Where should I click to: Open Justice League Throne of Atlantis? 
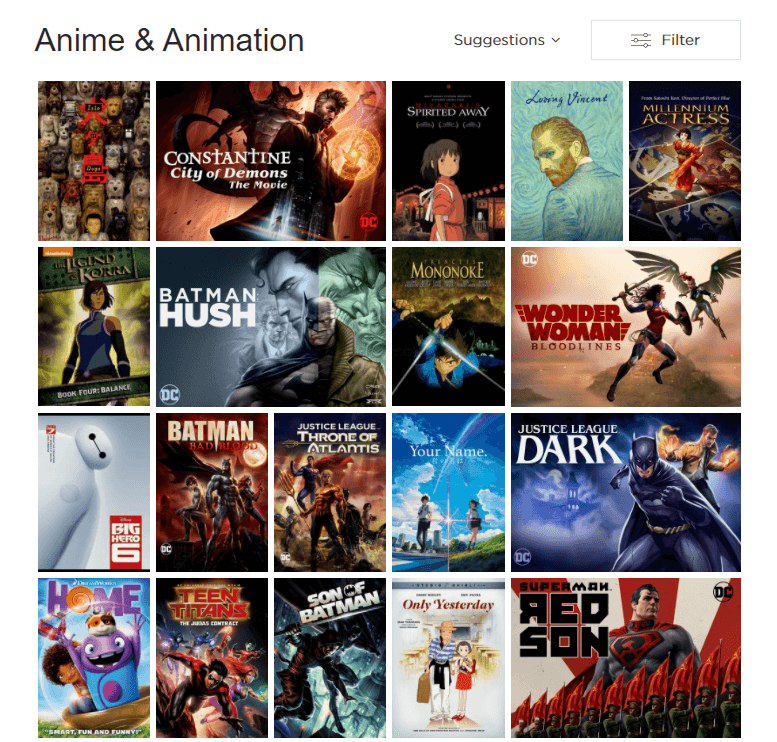(x=330, y=492)
